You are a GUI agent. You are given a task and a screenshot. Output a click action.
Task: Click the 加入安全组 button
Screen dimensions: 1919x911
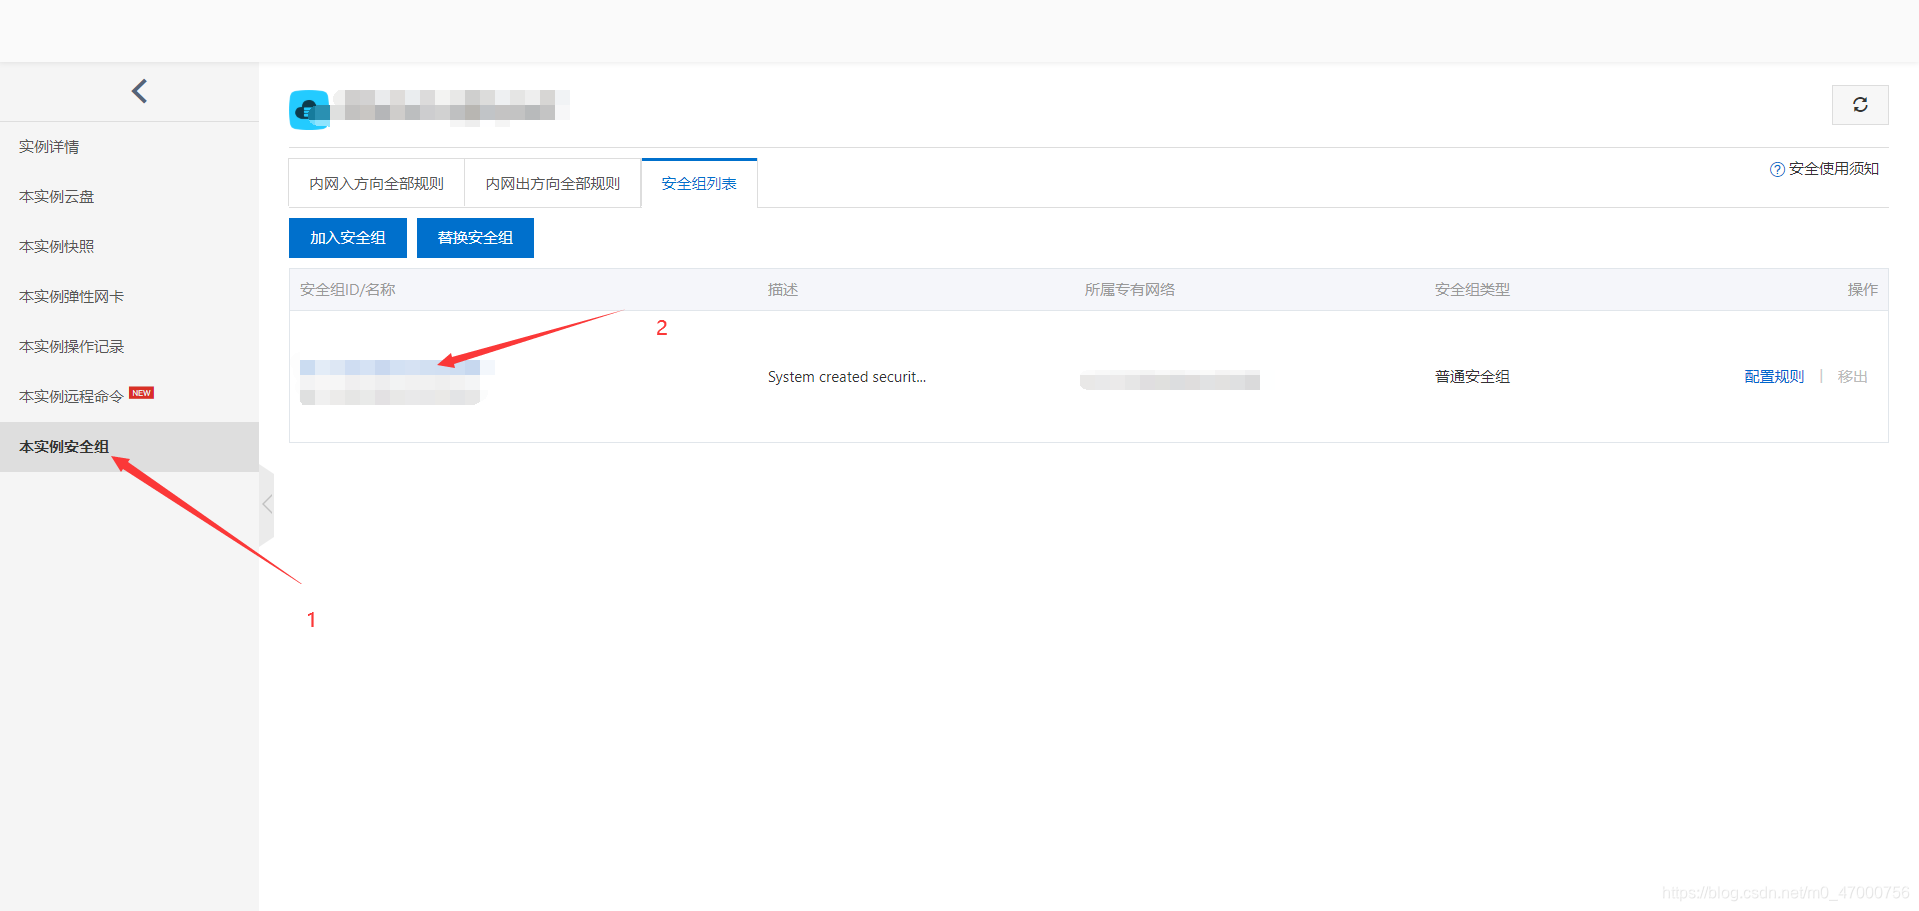348,238
